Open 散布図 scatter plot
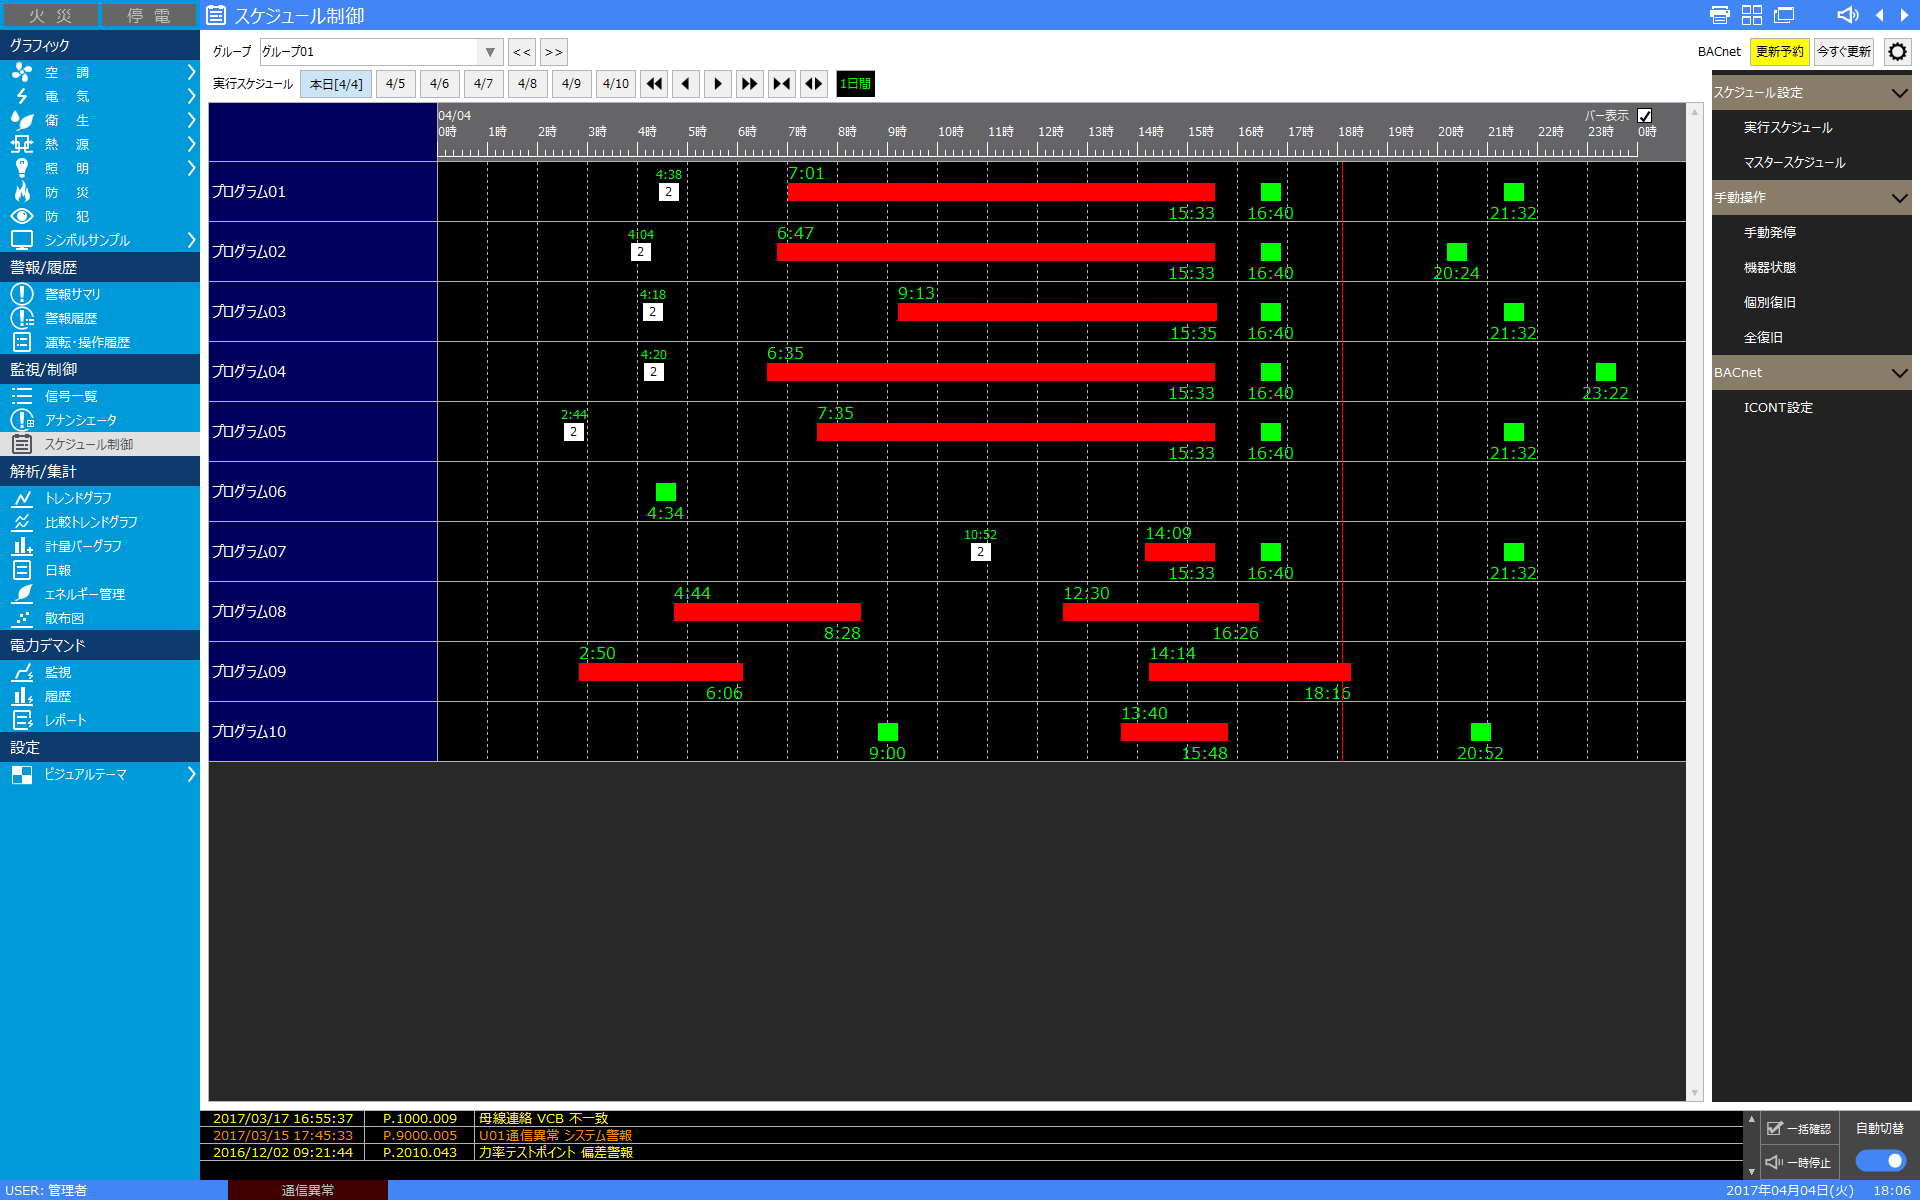The height and width of the screenshot is (1200, 1920). click(x=100, y=618)
